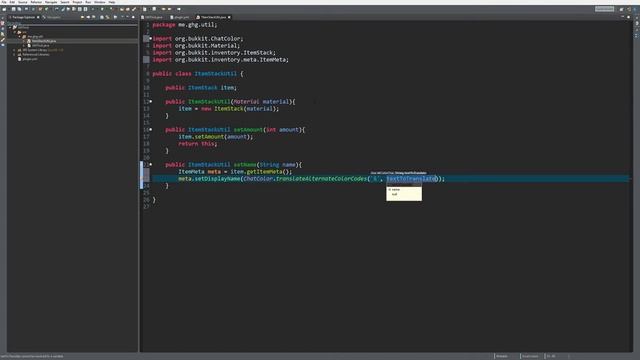Select ItemStackUtil.java in the package tree
Screen dimensions: 640x360
pyautogui.click(x=44, y=41)
